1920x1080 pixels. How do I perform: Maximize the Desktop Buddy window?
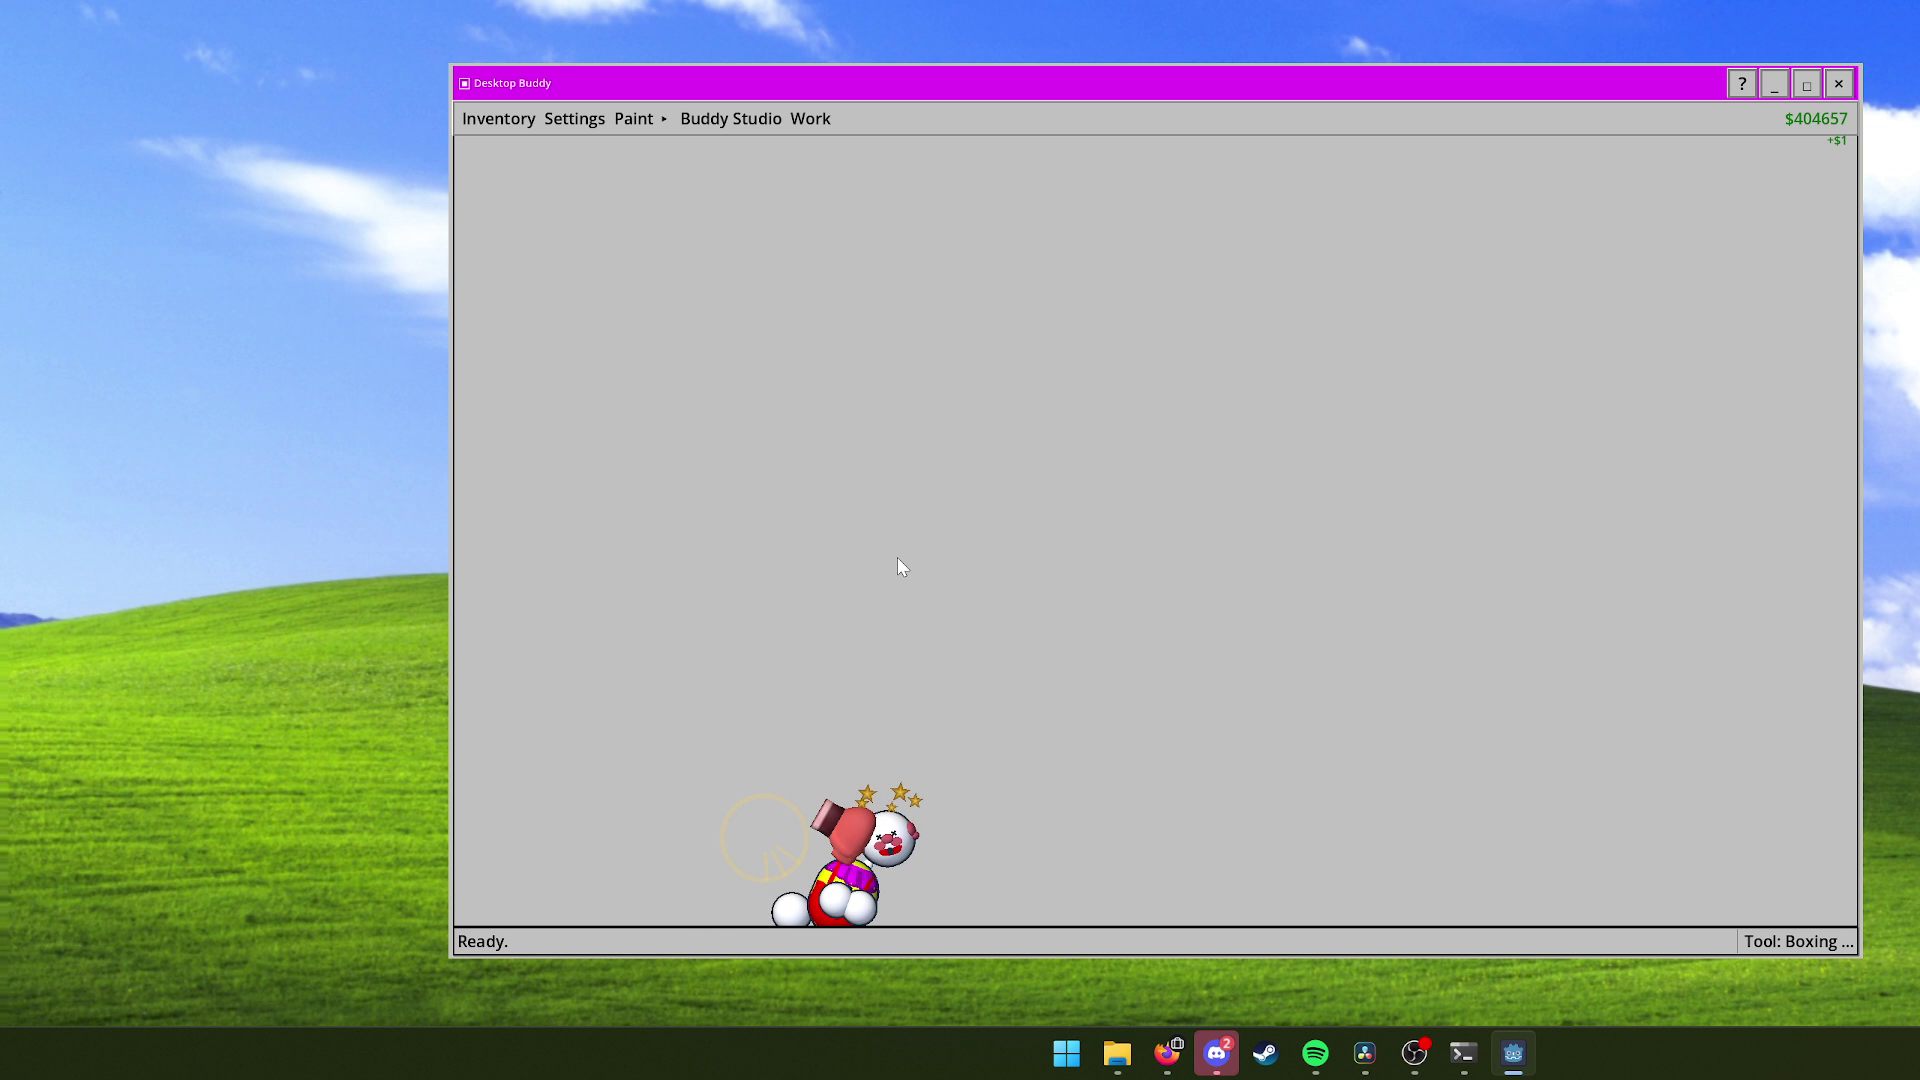[x=1806, y=84]
